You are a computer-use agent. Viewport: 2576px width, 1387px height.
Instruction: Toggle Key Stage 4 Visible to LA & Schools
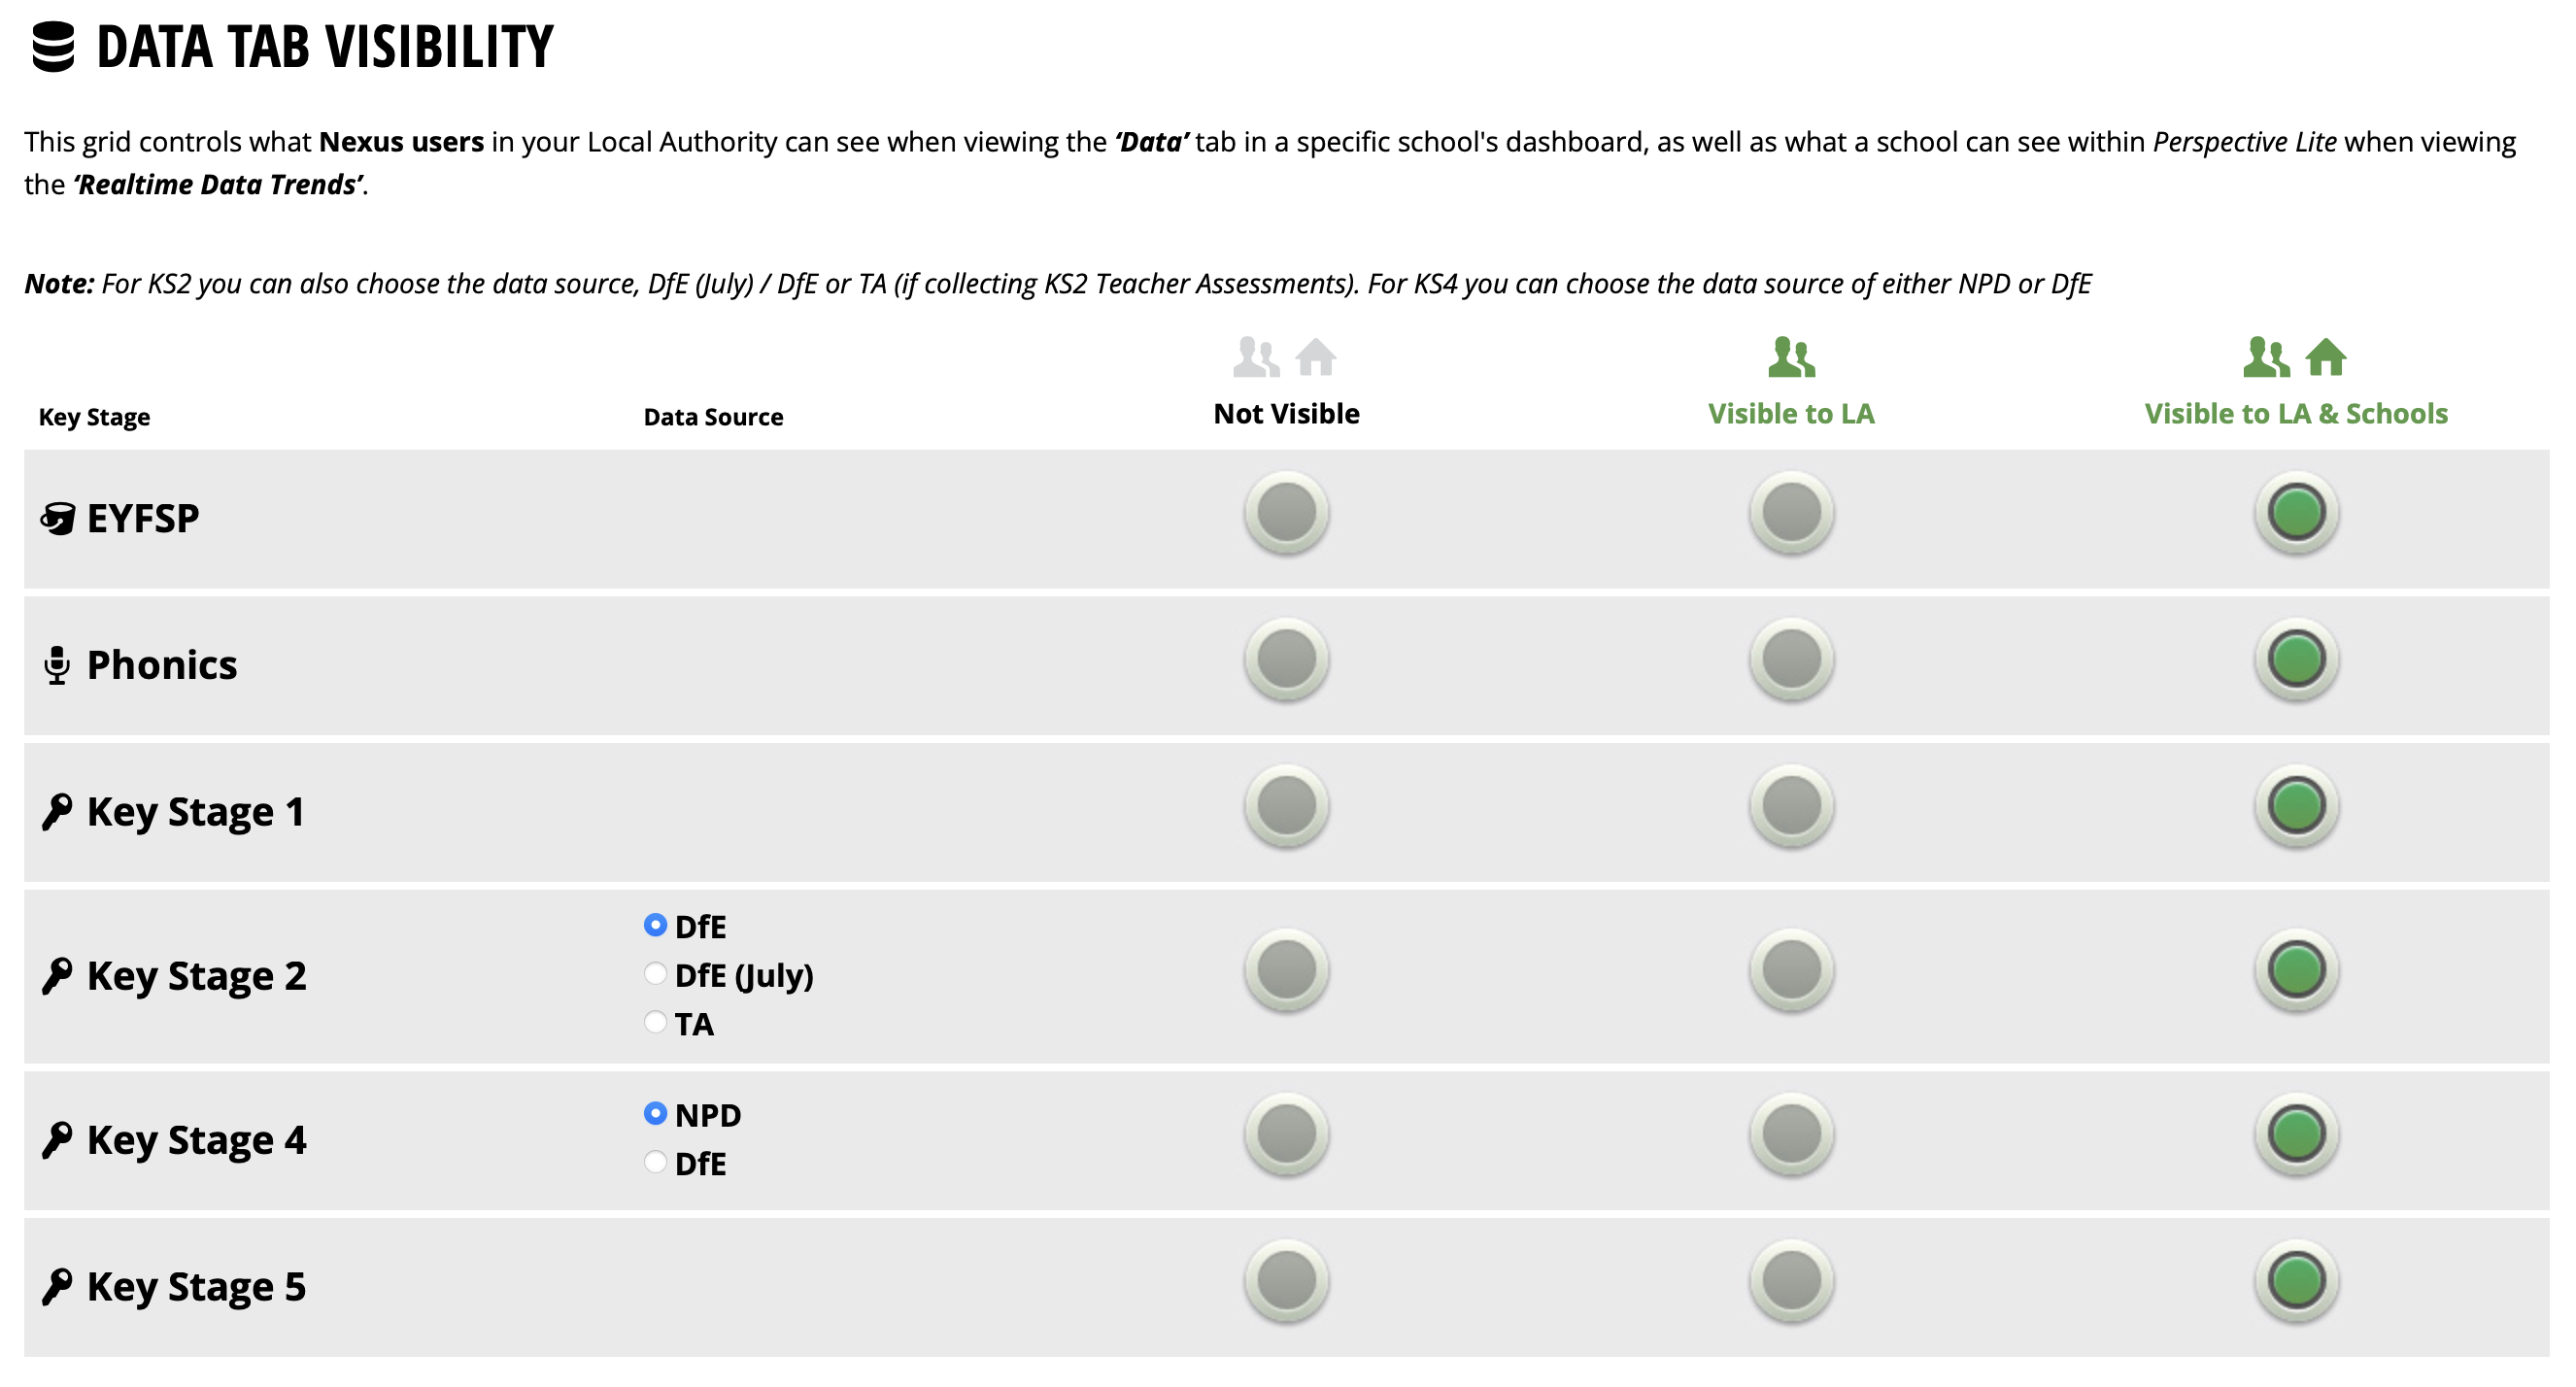2296,1135
